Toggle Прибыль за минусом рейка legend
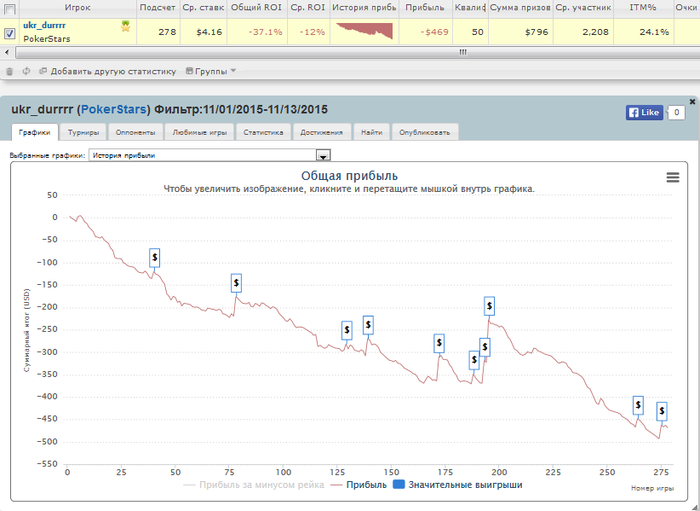Image resolution: width=700 pixels, height=511 pixels. (x=254, y=485)
